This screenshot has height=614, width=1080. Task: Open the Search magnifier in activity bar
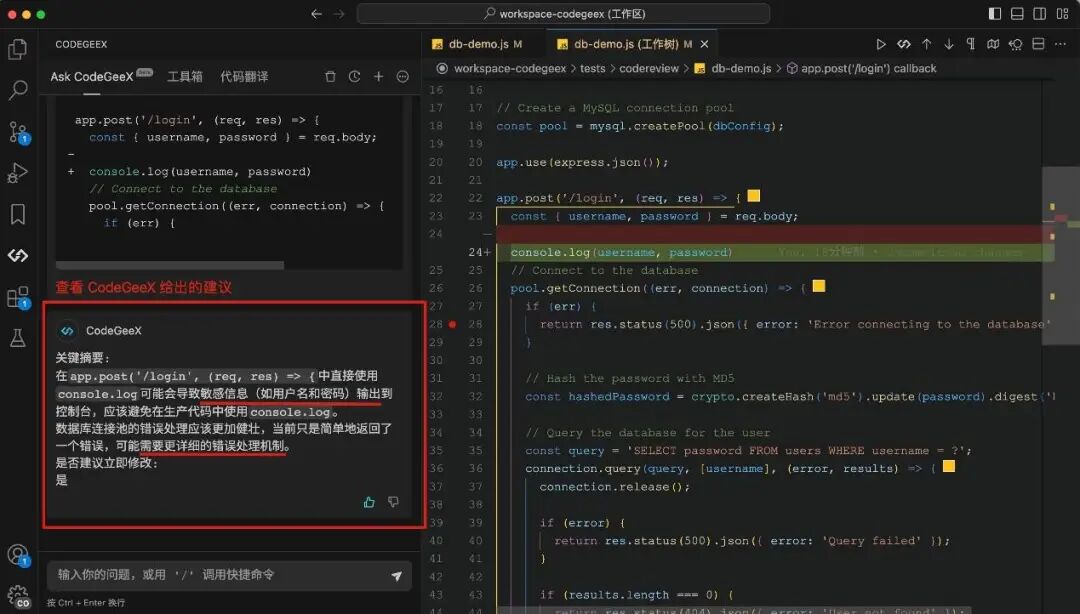point(18,90)
